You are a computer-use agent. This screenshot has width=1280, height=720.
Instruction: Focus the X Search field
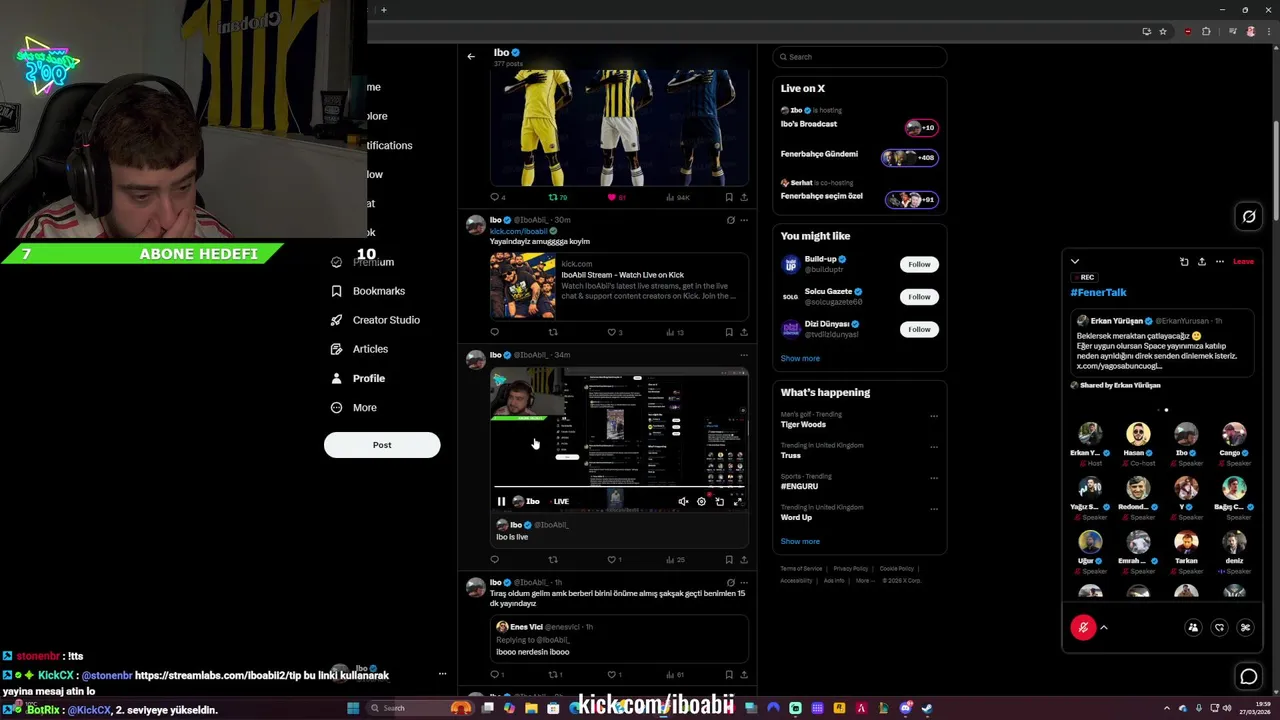[859, 57]
